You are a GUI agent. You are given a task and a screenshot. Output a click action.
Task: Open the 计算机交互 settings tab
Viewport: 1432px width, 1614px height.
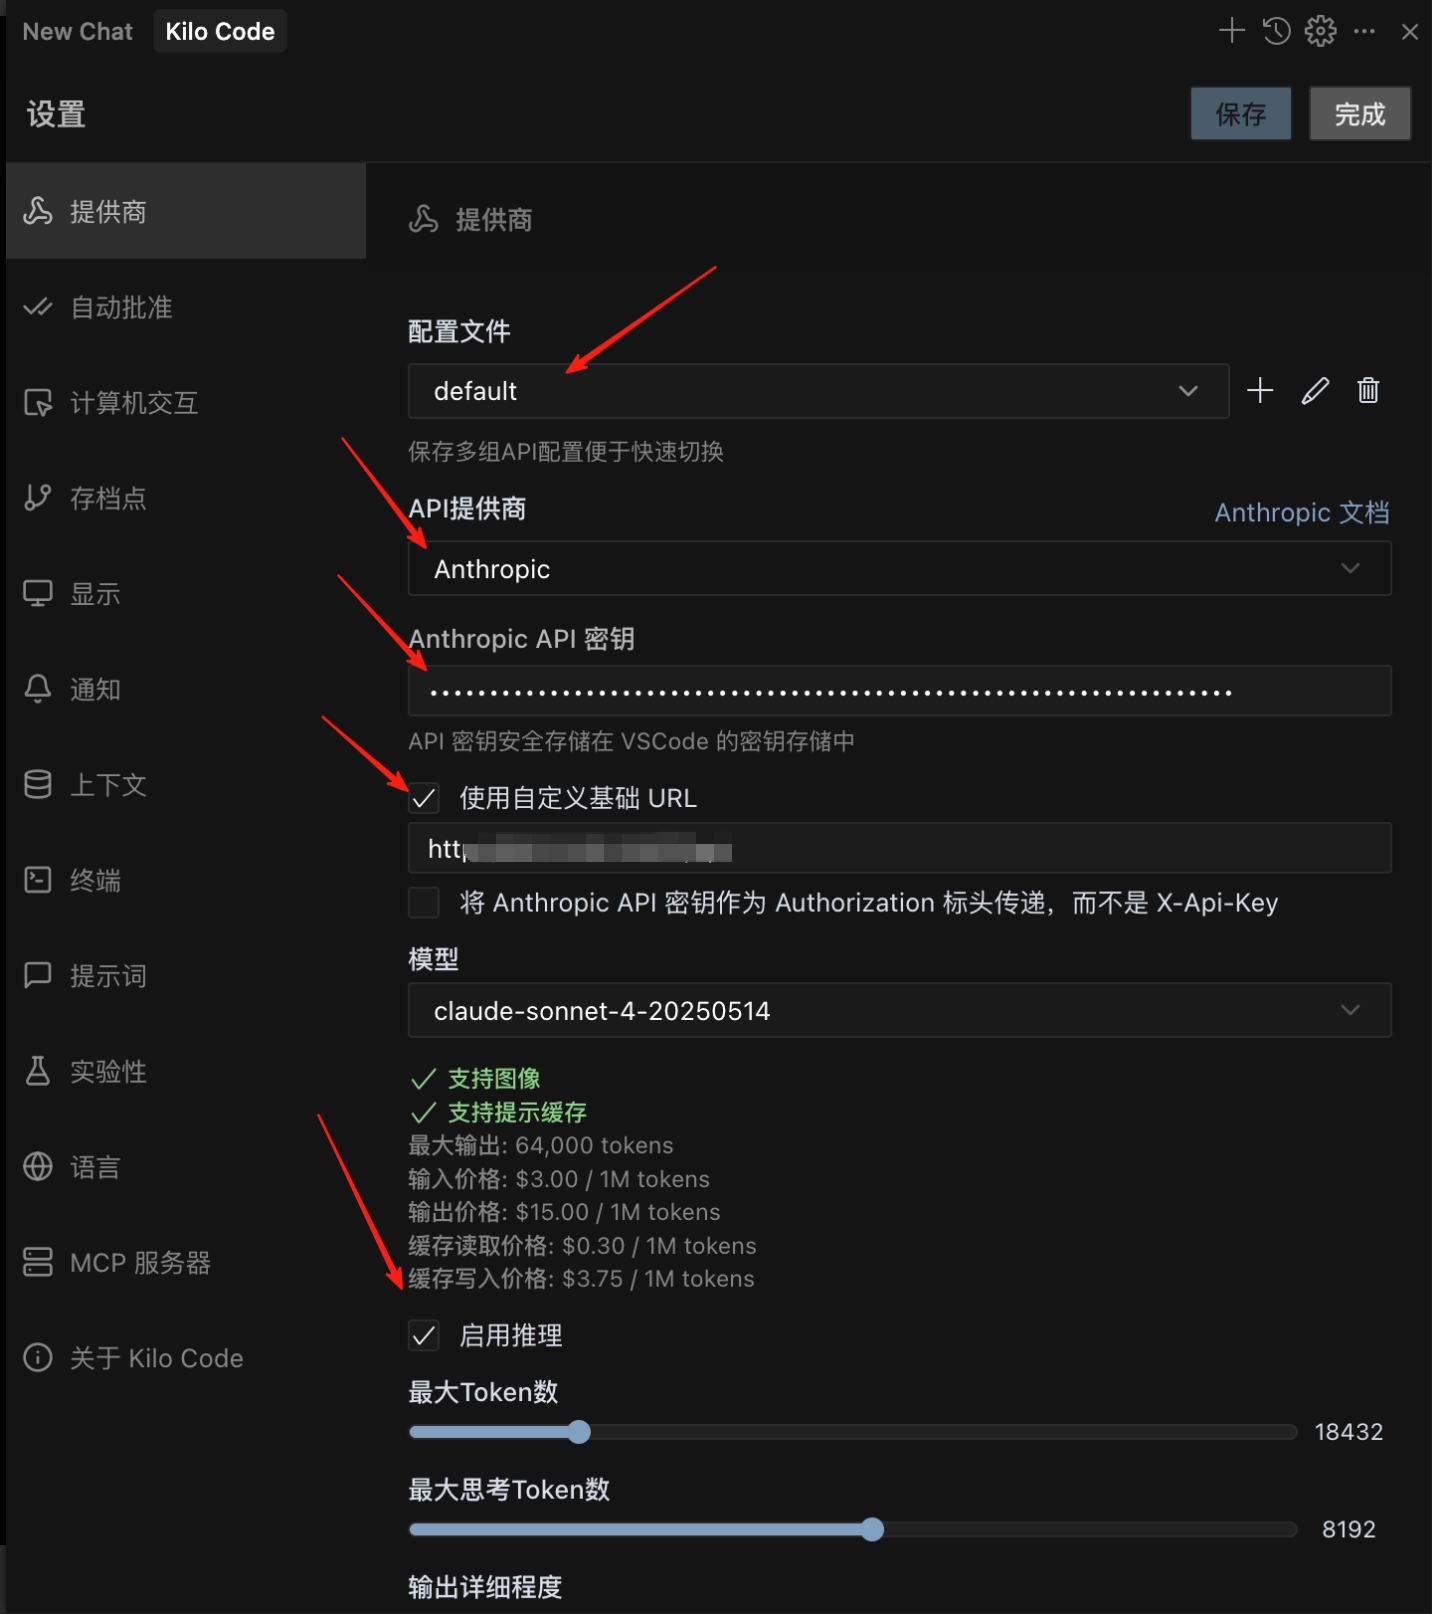[x=186, y=403]
